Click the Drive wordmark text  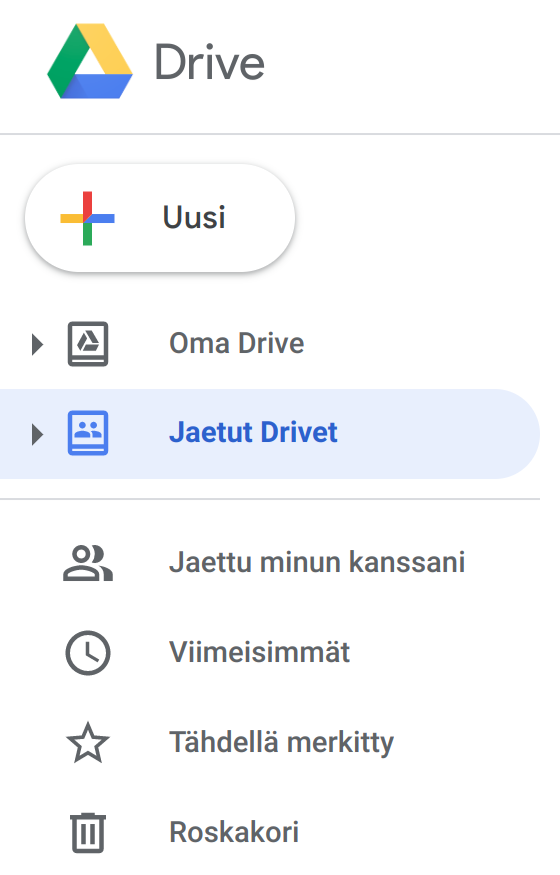(209, 62)
